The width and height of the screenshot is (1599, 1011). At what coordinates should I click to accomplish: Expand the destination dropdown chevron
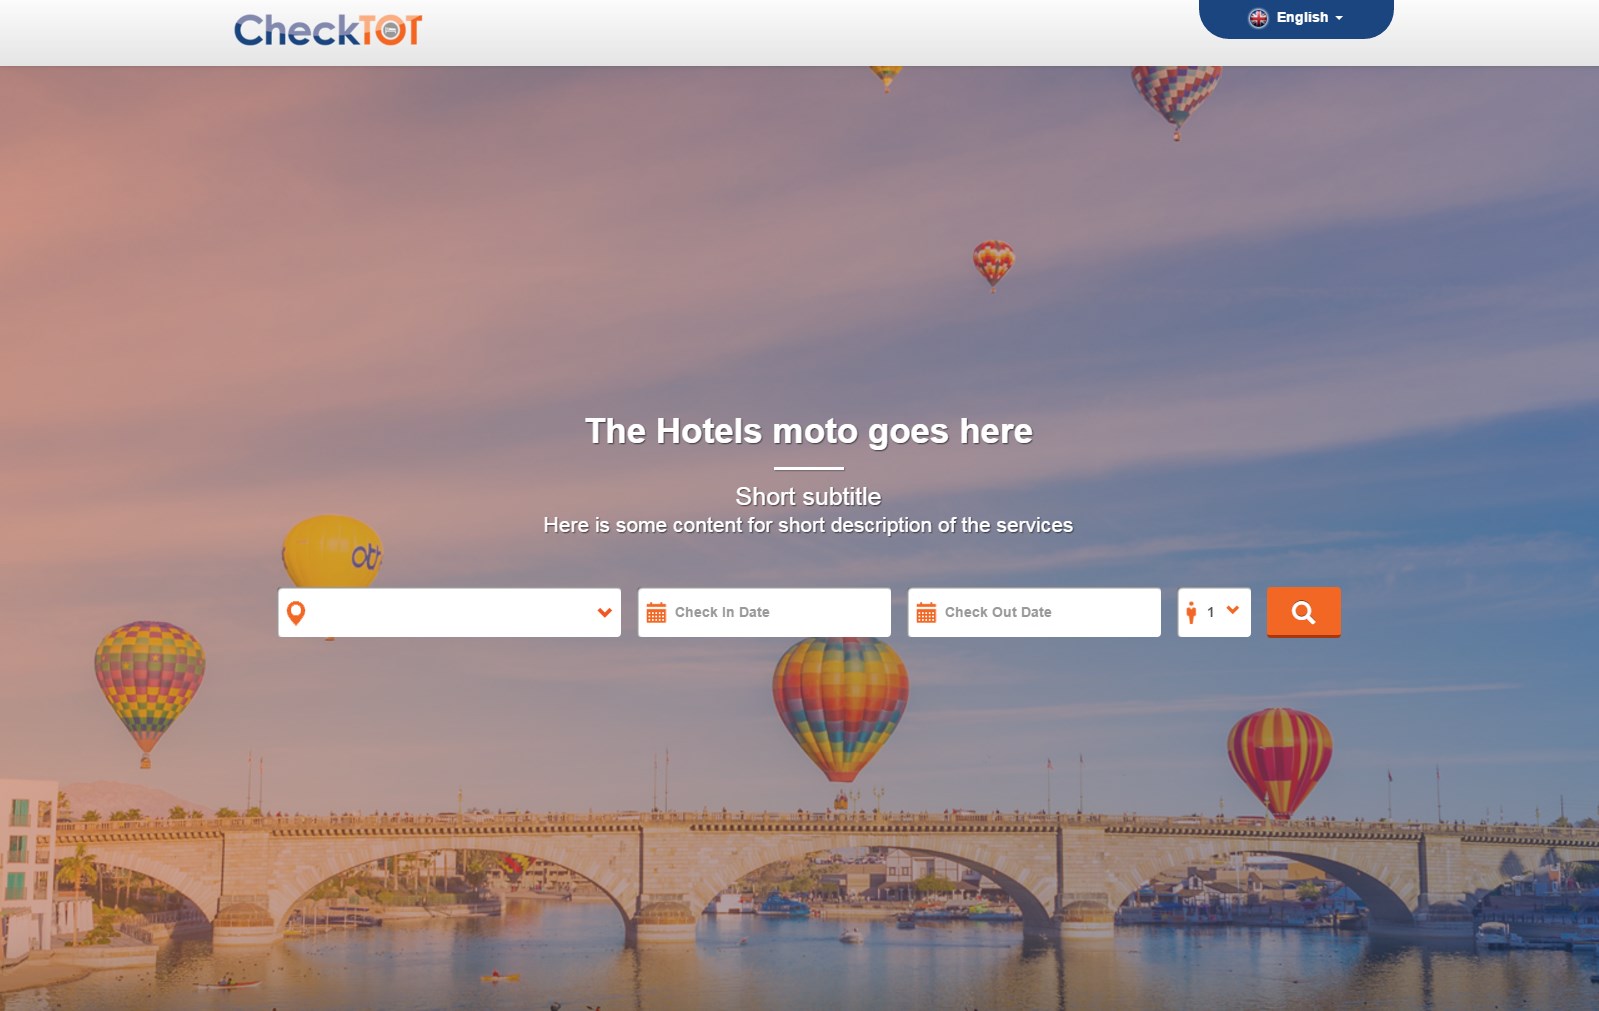[x=604, y=613]
